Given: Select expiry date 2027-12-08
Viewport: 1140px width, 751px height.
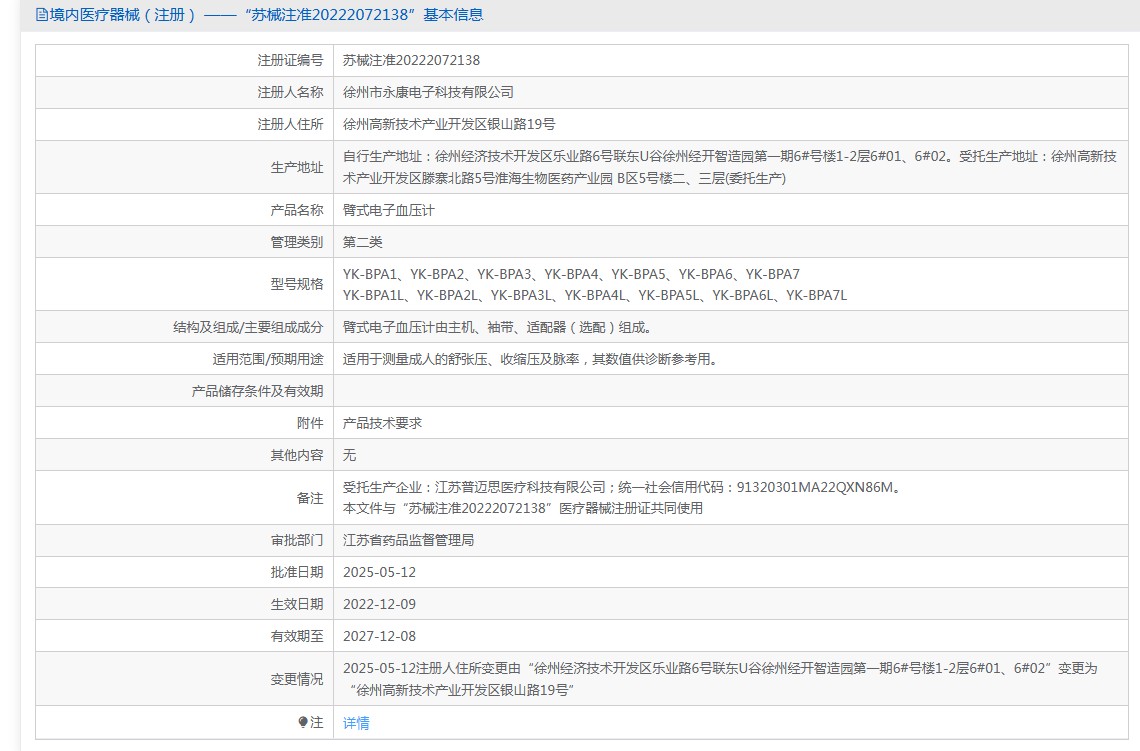Looking at the screenshot, I should (x=380, y=636).
